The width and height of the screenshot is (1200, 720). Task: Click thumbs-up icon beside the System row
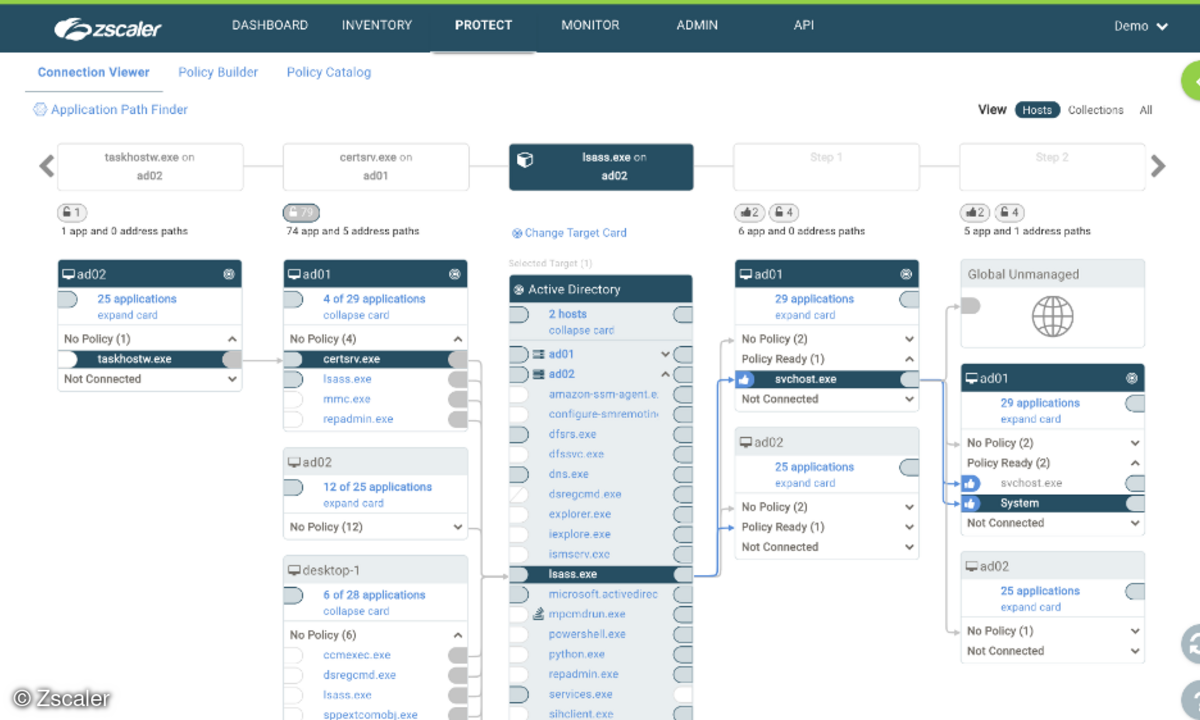[971, 503]
